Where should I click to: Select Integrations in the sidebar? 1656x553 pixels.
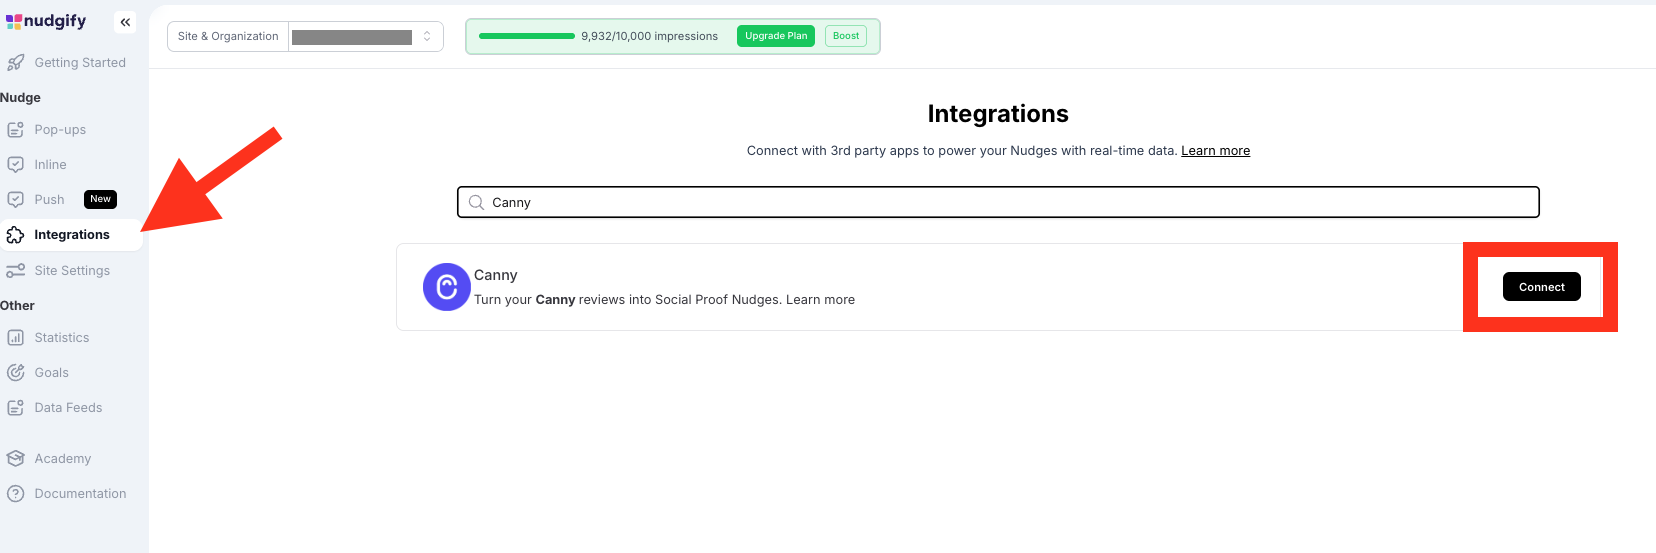pos(71,235)
